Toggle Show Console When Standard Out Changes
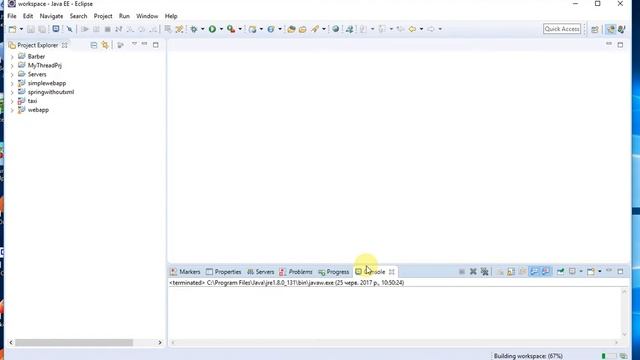The height and width of the screenshot is (360, 640). coord(534,271)
